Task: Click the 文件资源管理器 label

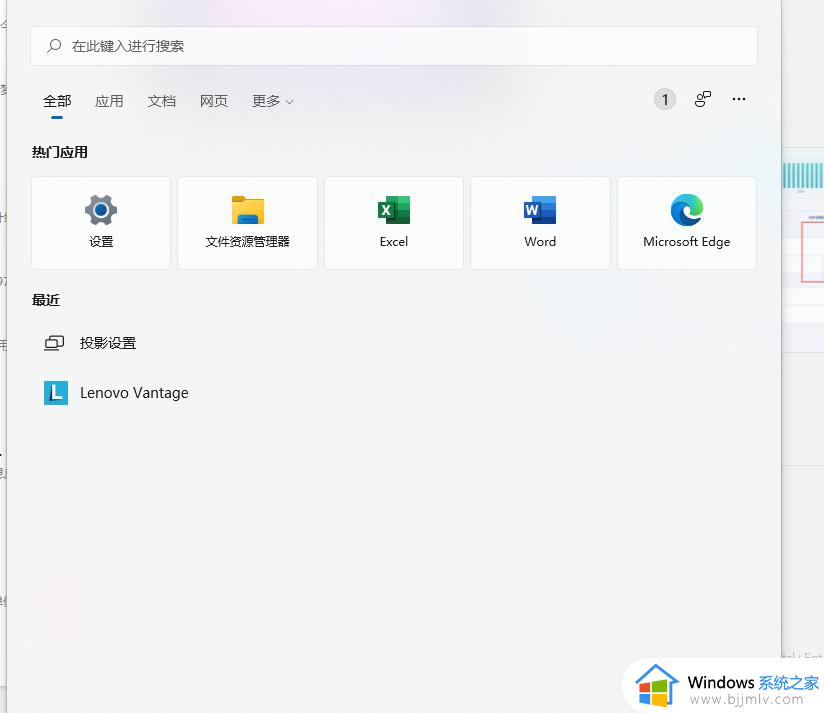Action: pos(248,242)
